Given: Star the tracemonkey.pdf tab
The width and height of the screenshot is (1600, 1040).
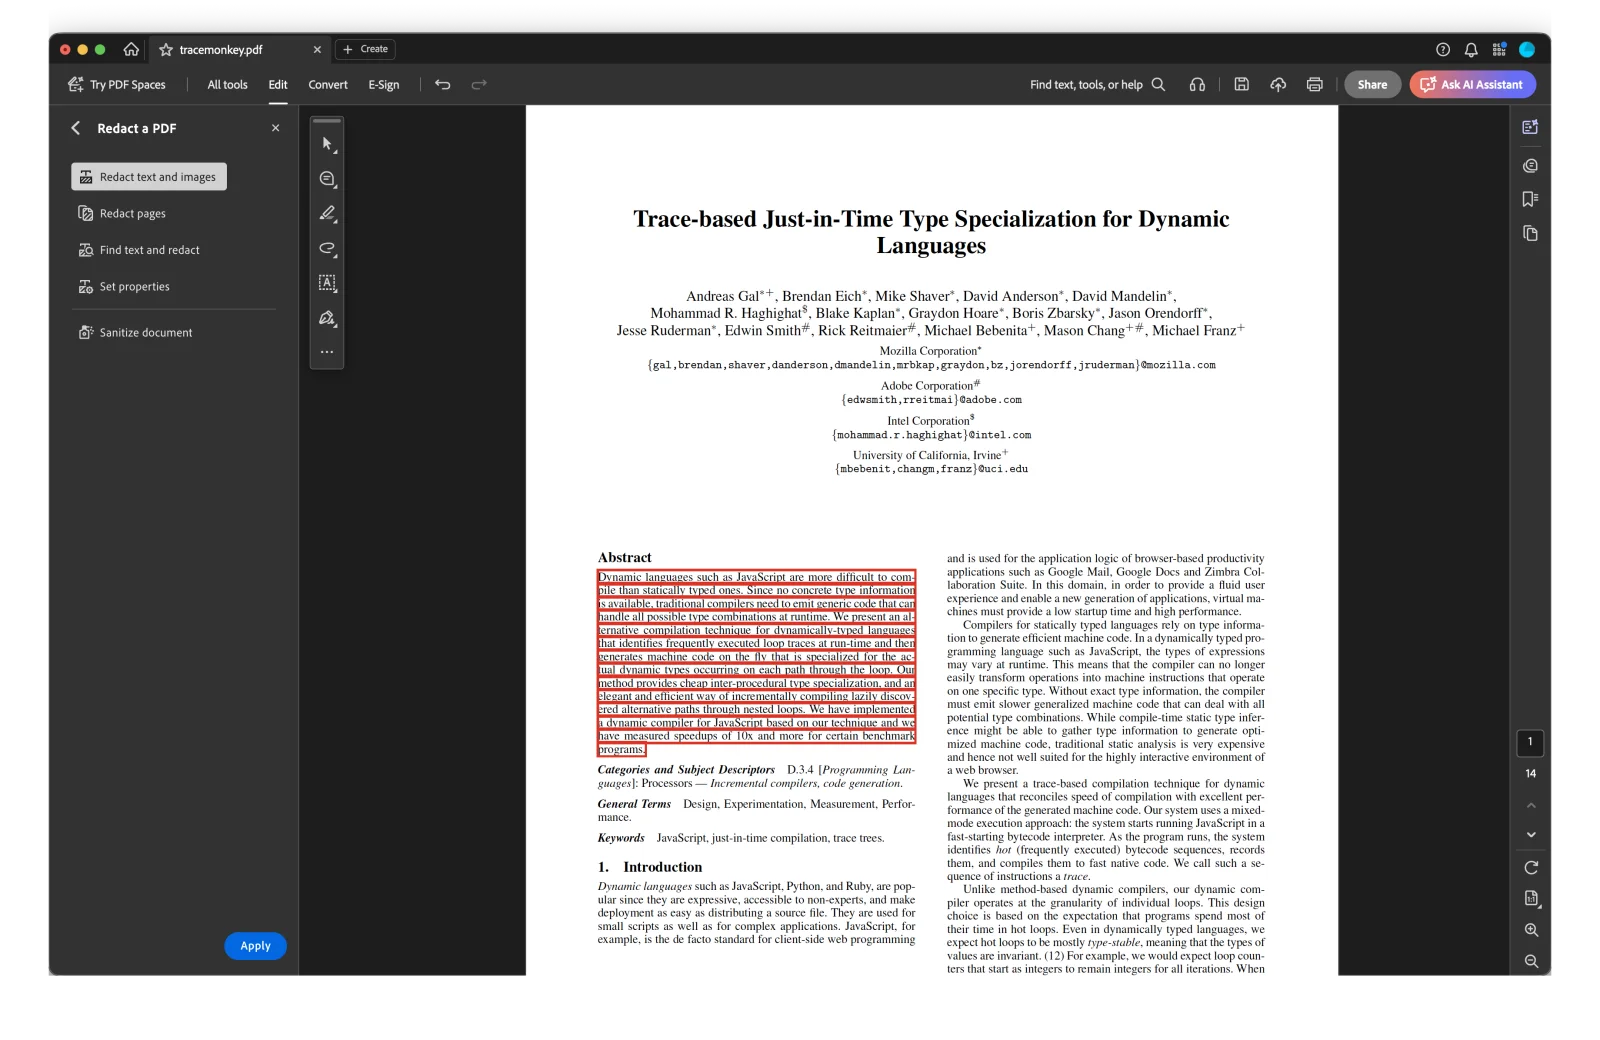Looking at the screenshot, I should point(166,50).
